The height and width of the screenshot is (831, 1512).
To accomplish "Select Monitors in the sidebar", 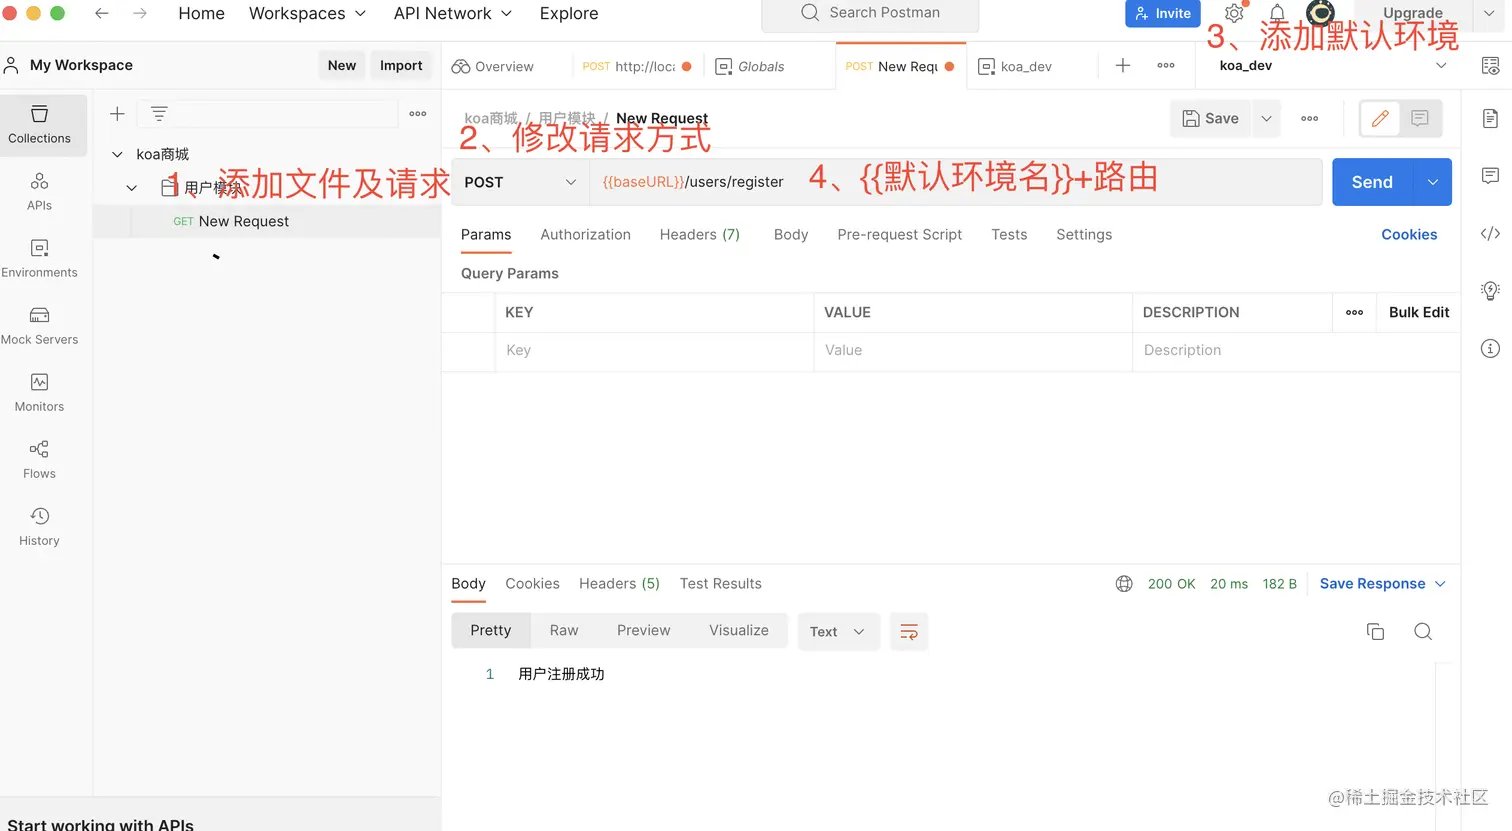I will click(39, 392).
